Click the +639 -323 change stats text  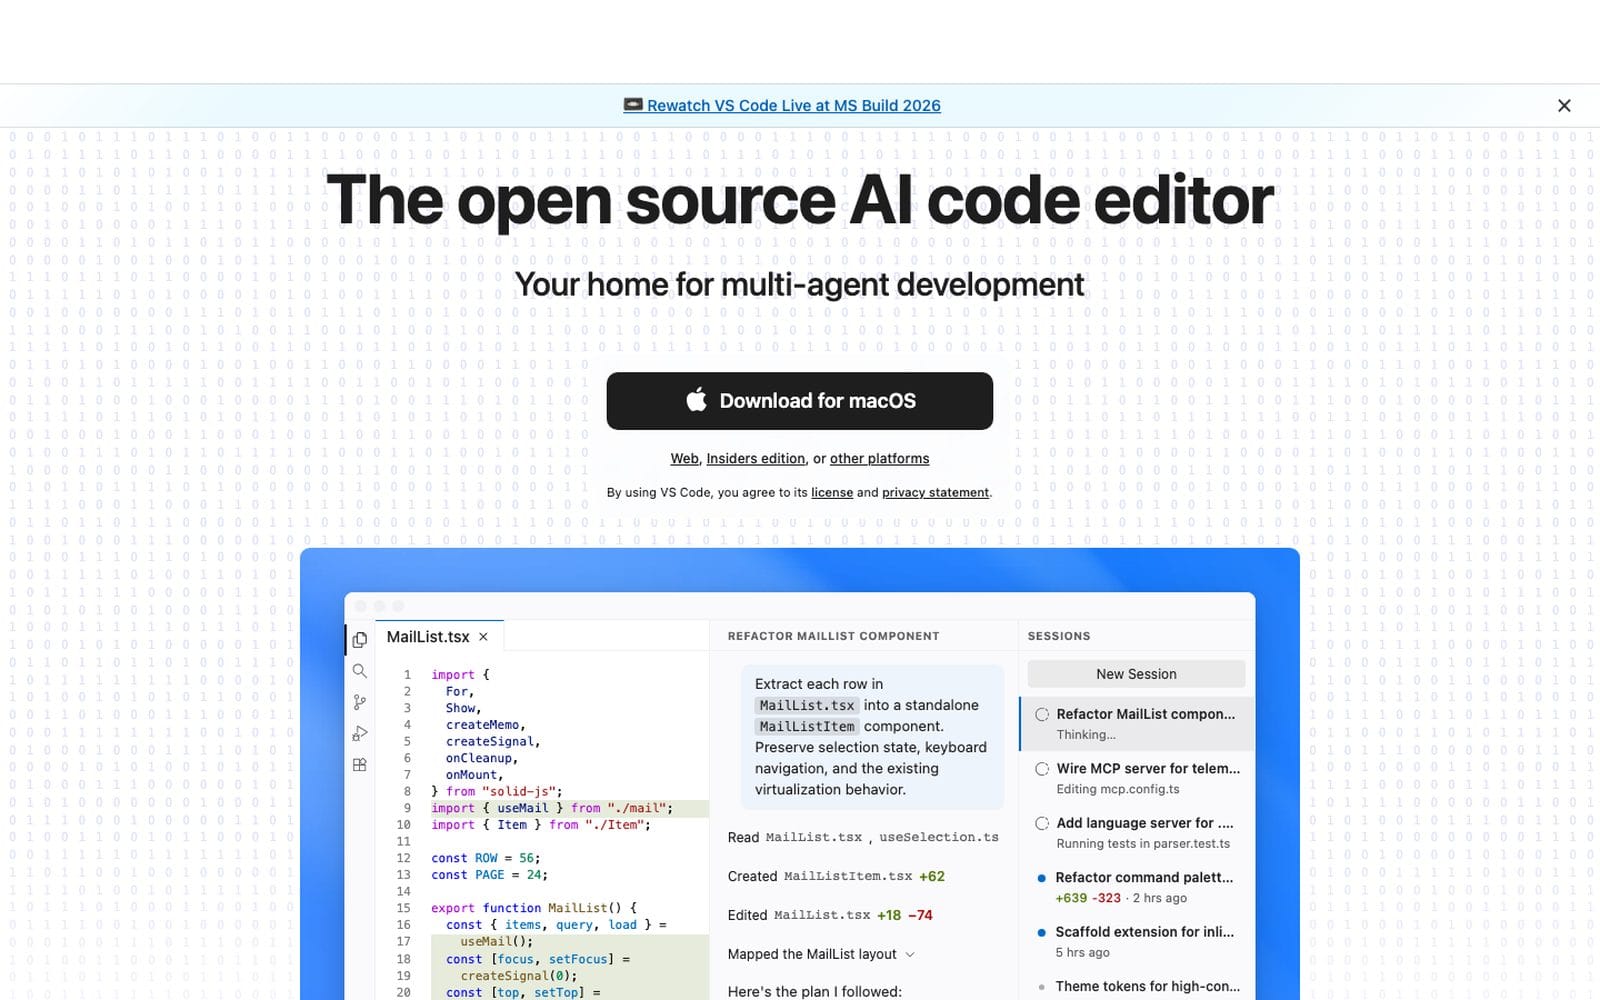(x=1088, y=898)
